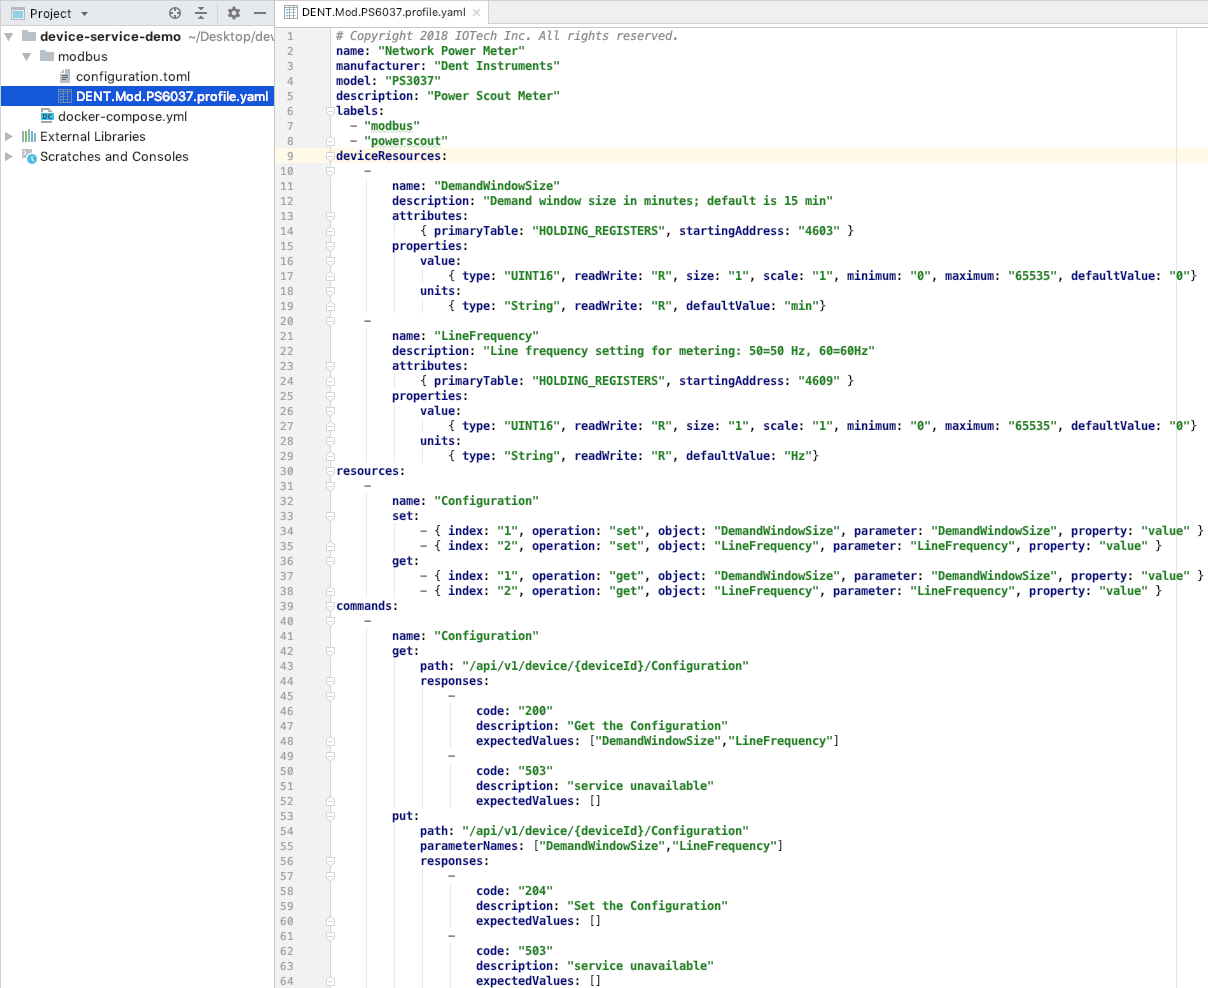Click the docker-compose.yml file icon
This screenshot has height=988, width=1208.
(47, 117)
